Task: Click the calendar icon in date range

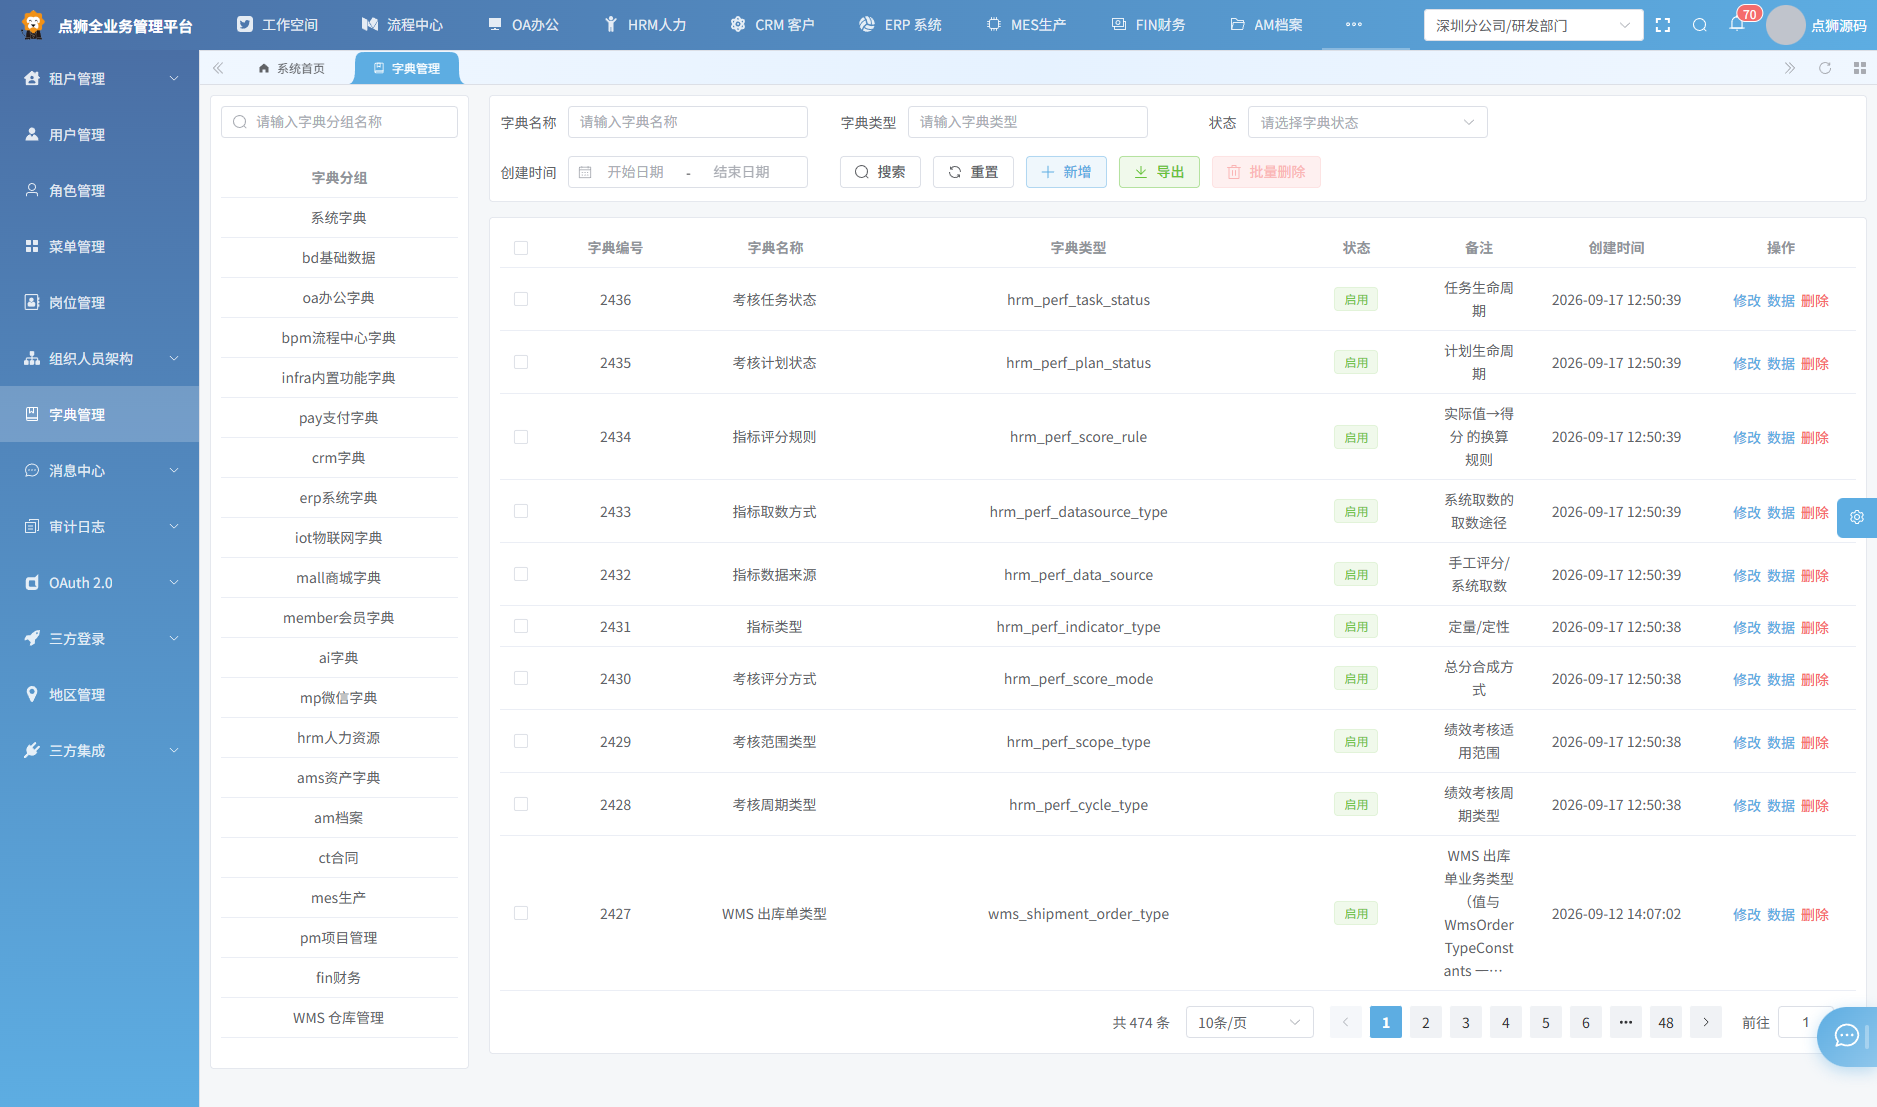Action: (586, 172)
